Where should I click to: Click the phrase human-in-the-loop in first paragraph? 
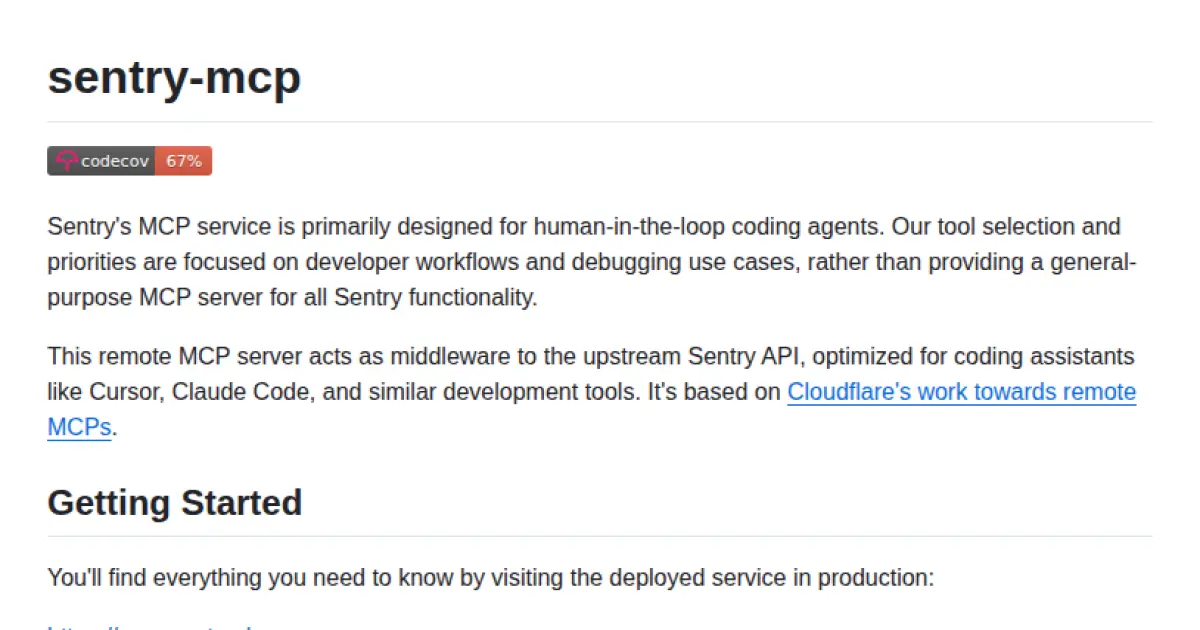618,227
